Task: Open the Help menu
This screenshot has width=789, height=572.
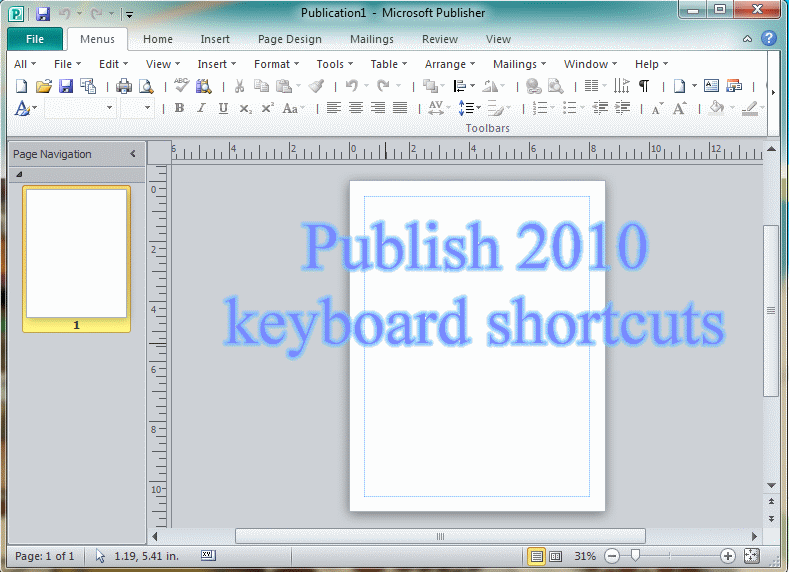Action: click(x=651, y=64)
